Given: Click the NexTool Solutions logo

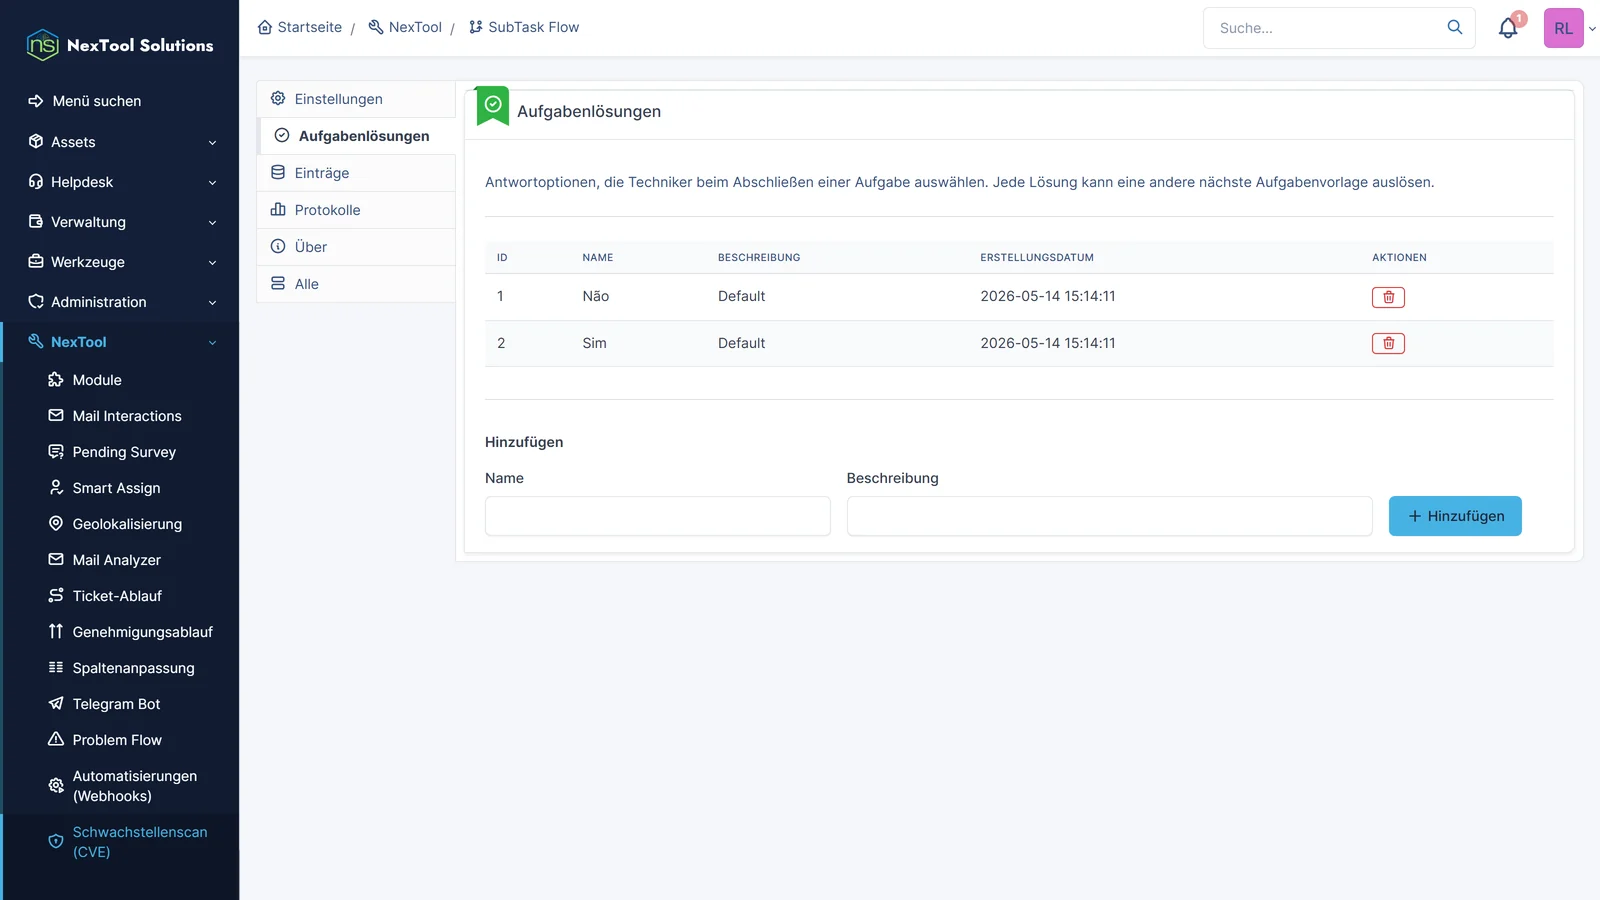Looking at the screenshot, I should click(x=120, y=45).
